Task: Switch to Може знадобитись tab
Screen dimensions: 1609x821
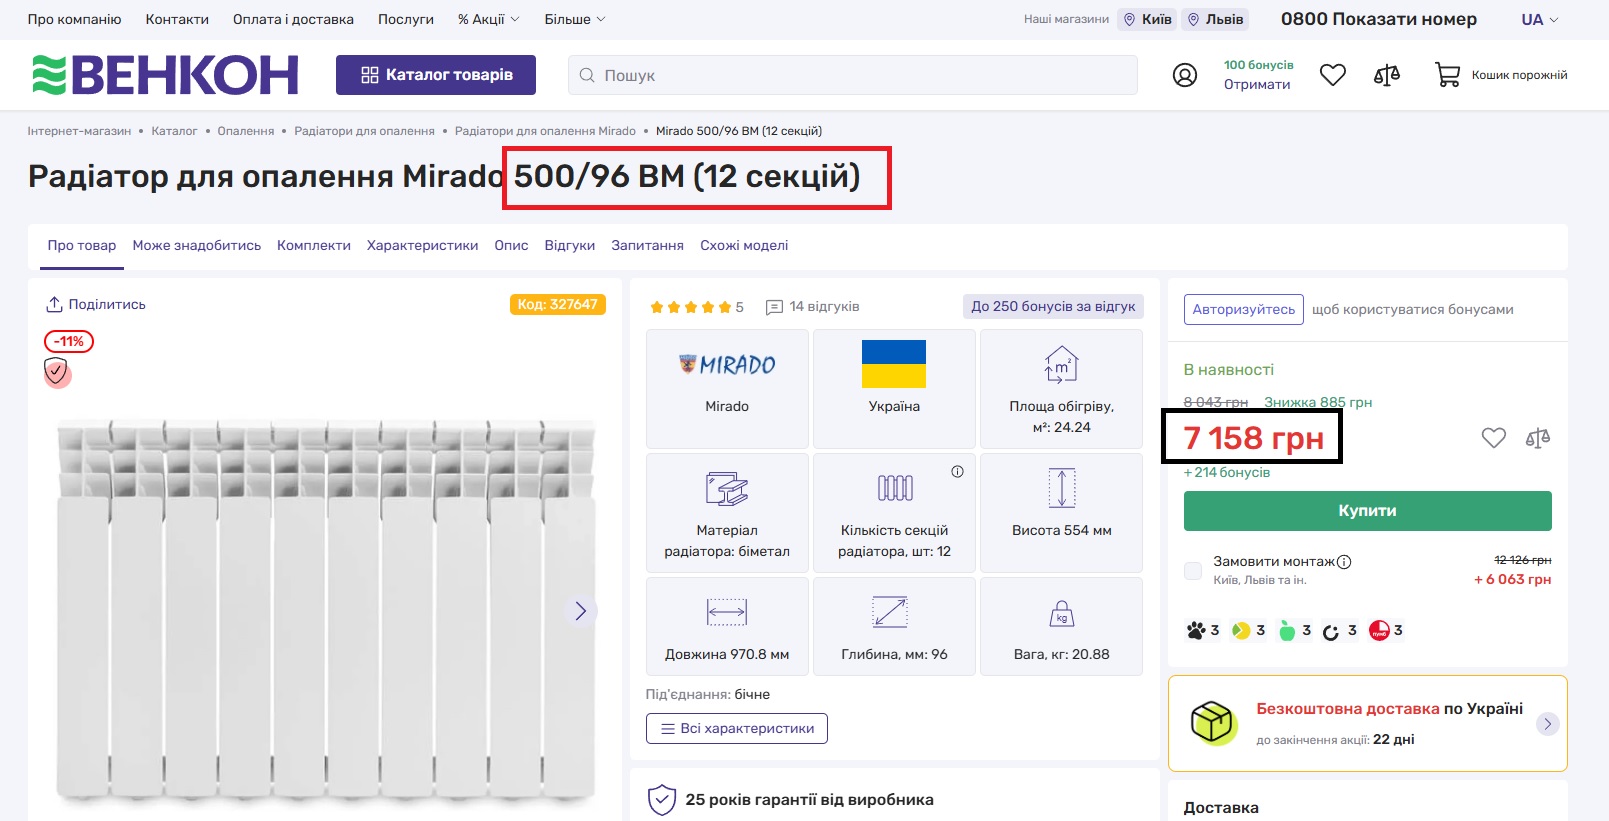Action: point(197,245)
